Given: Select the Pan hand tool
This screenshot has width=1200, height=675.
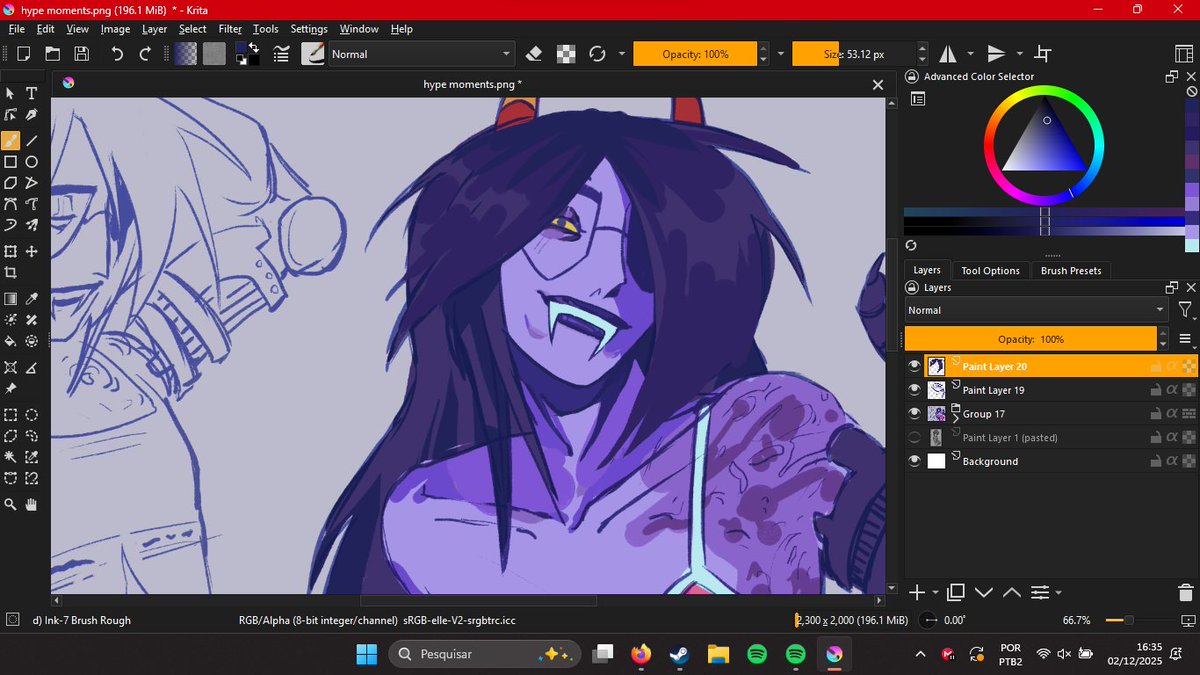Looking at the screenshot, I should (x=32, y=504).
